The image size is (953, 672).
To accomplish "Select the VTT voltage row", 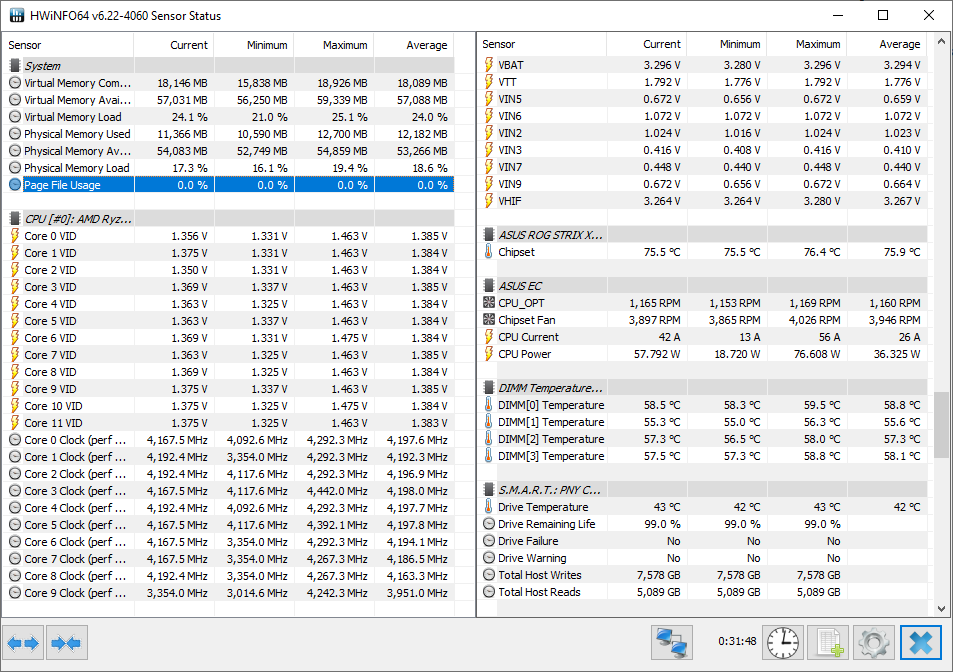I will click(x=703, y=81).
